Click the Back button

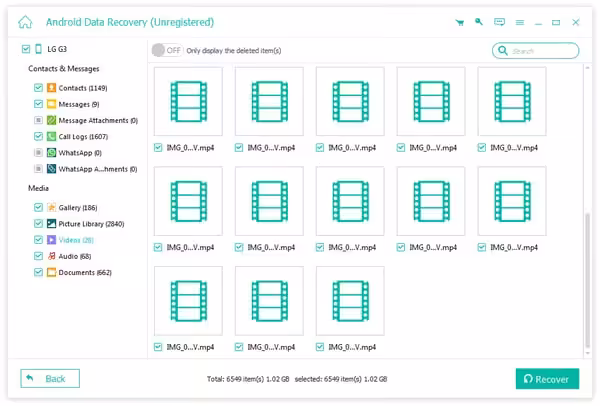tap(50, 379)
